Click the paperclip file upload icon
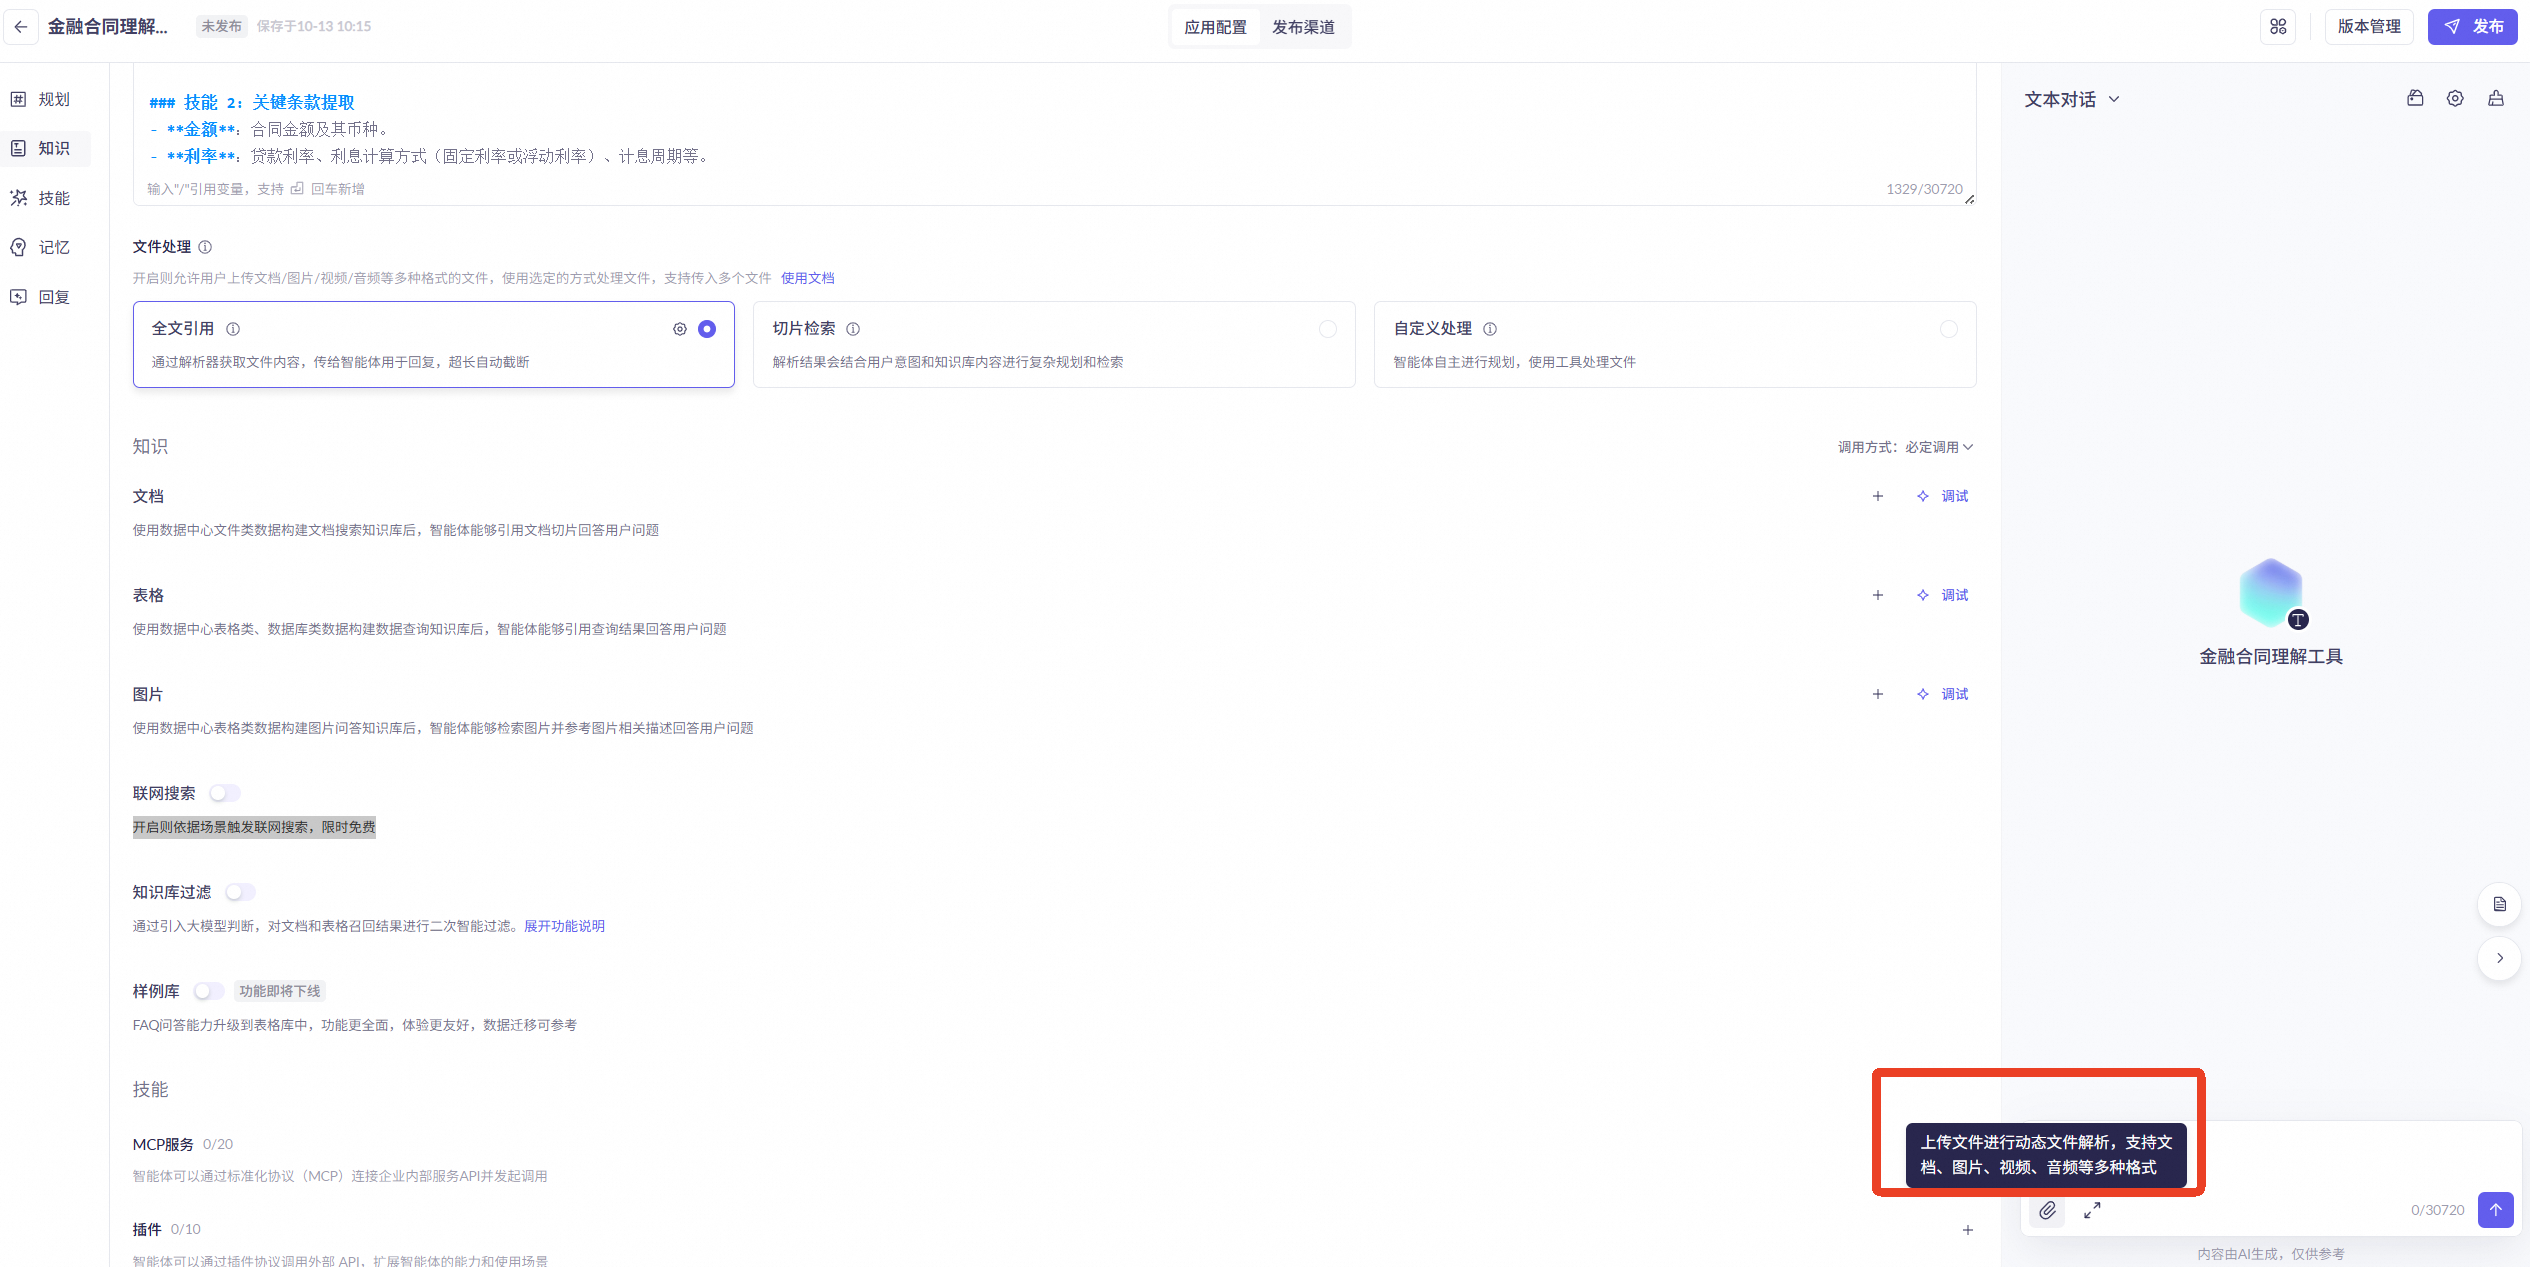The height and width of the screenshot is (1267, 2530). 2047,1210
